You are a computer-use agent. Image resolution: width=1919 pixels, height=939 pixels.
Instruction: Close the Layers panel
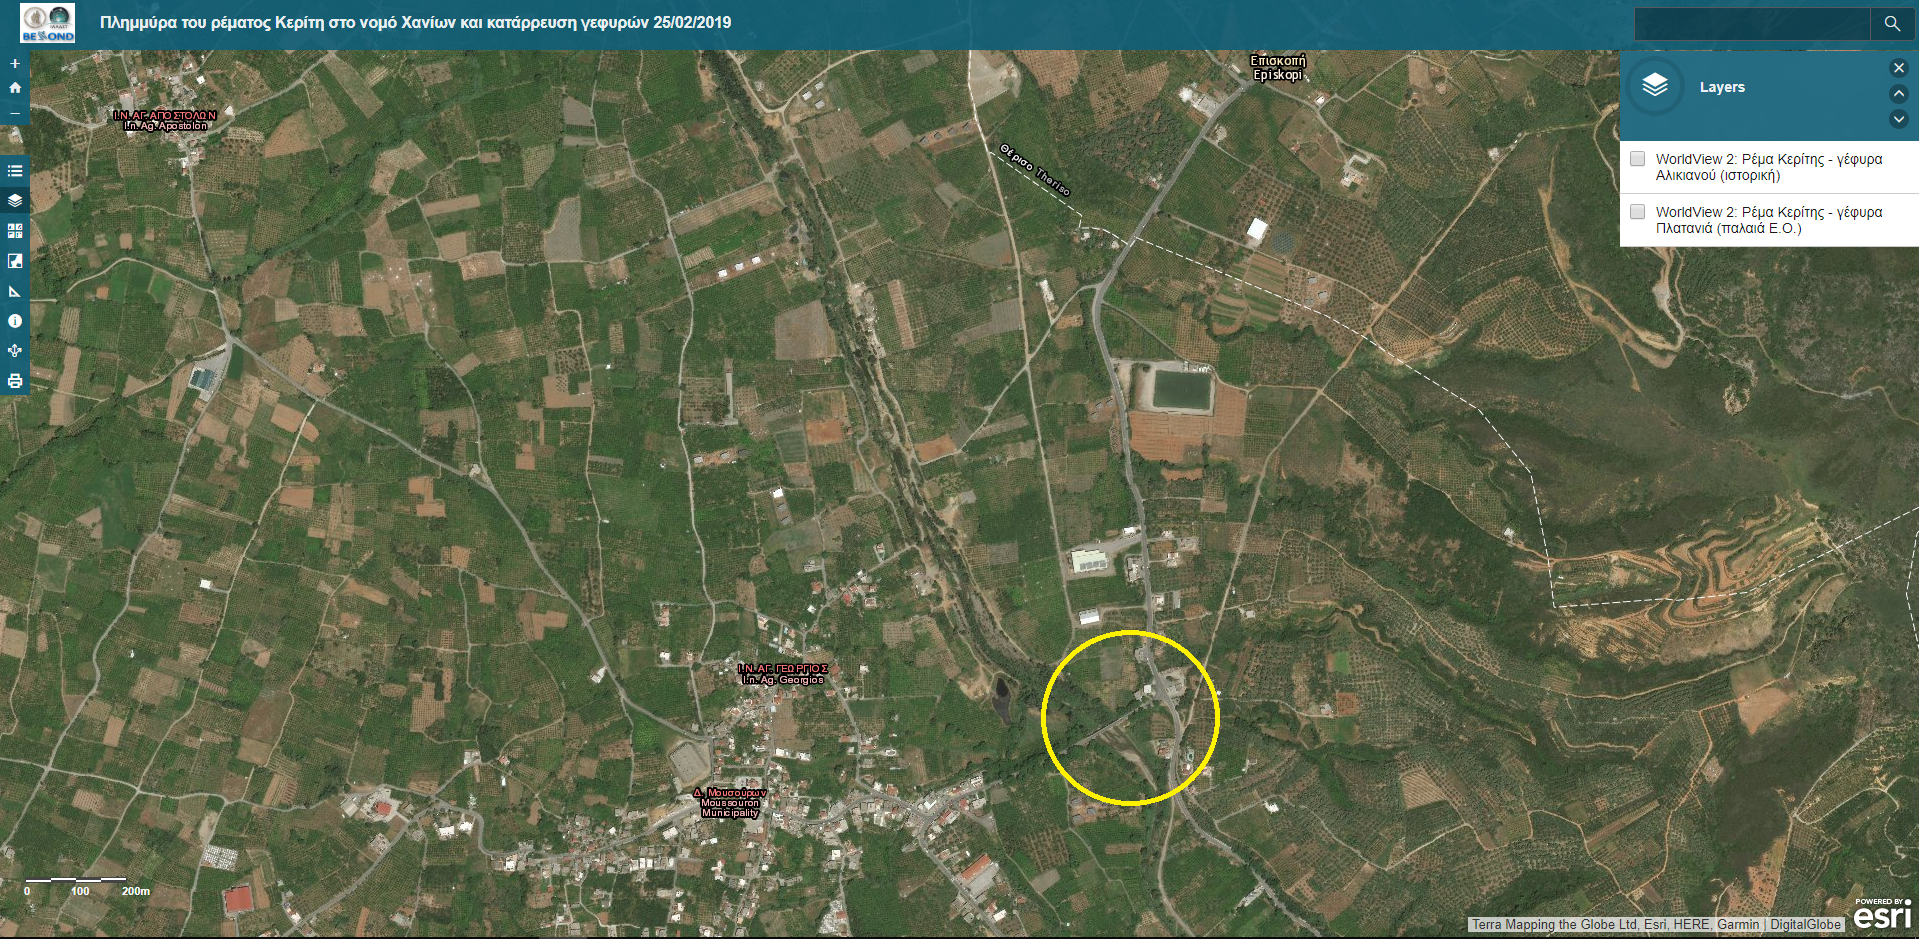pyautogui.click(x=1899, y=68)
